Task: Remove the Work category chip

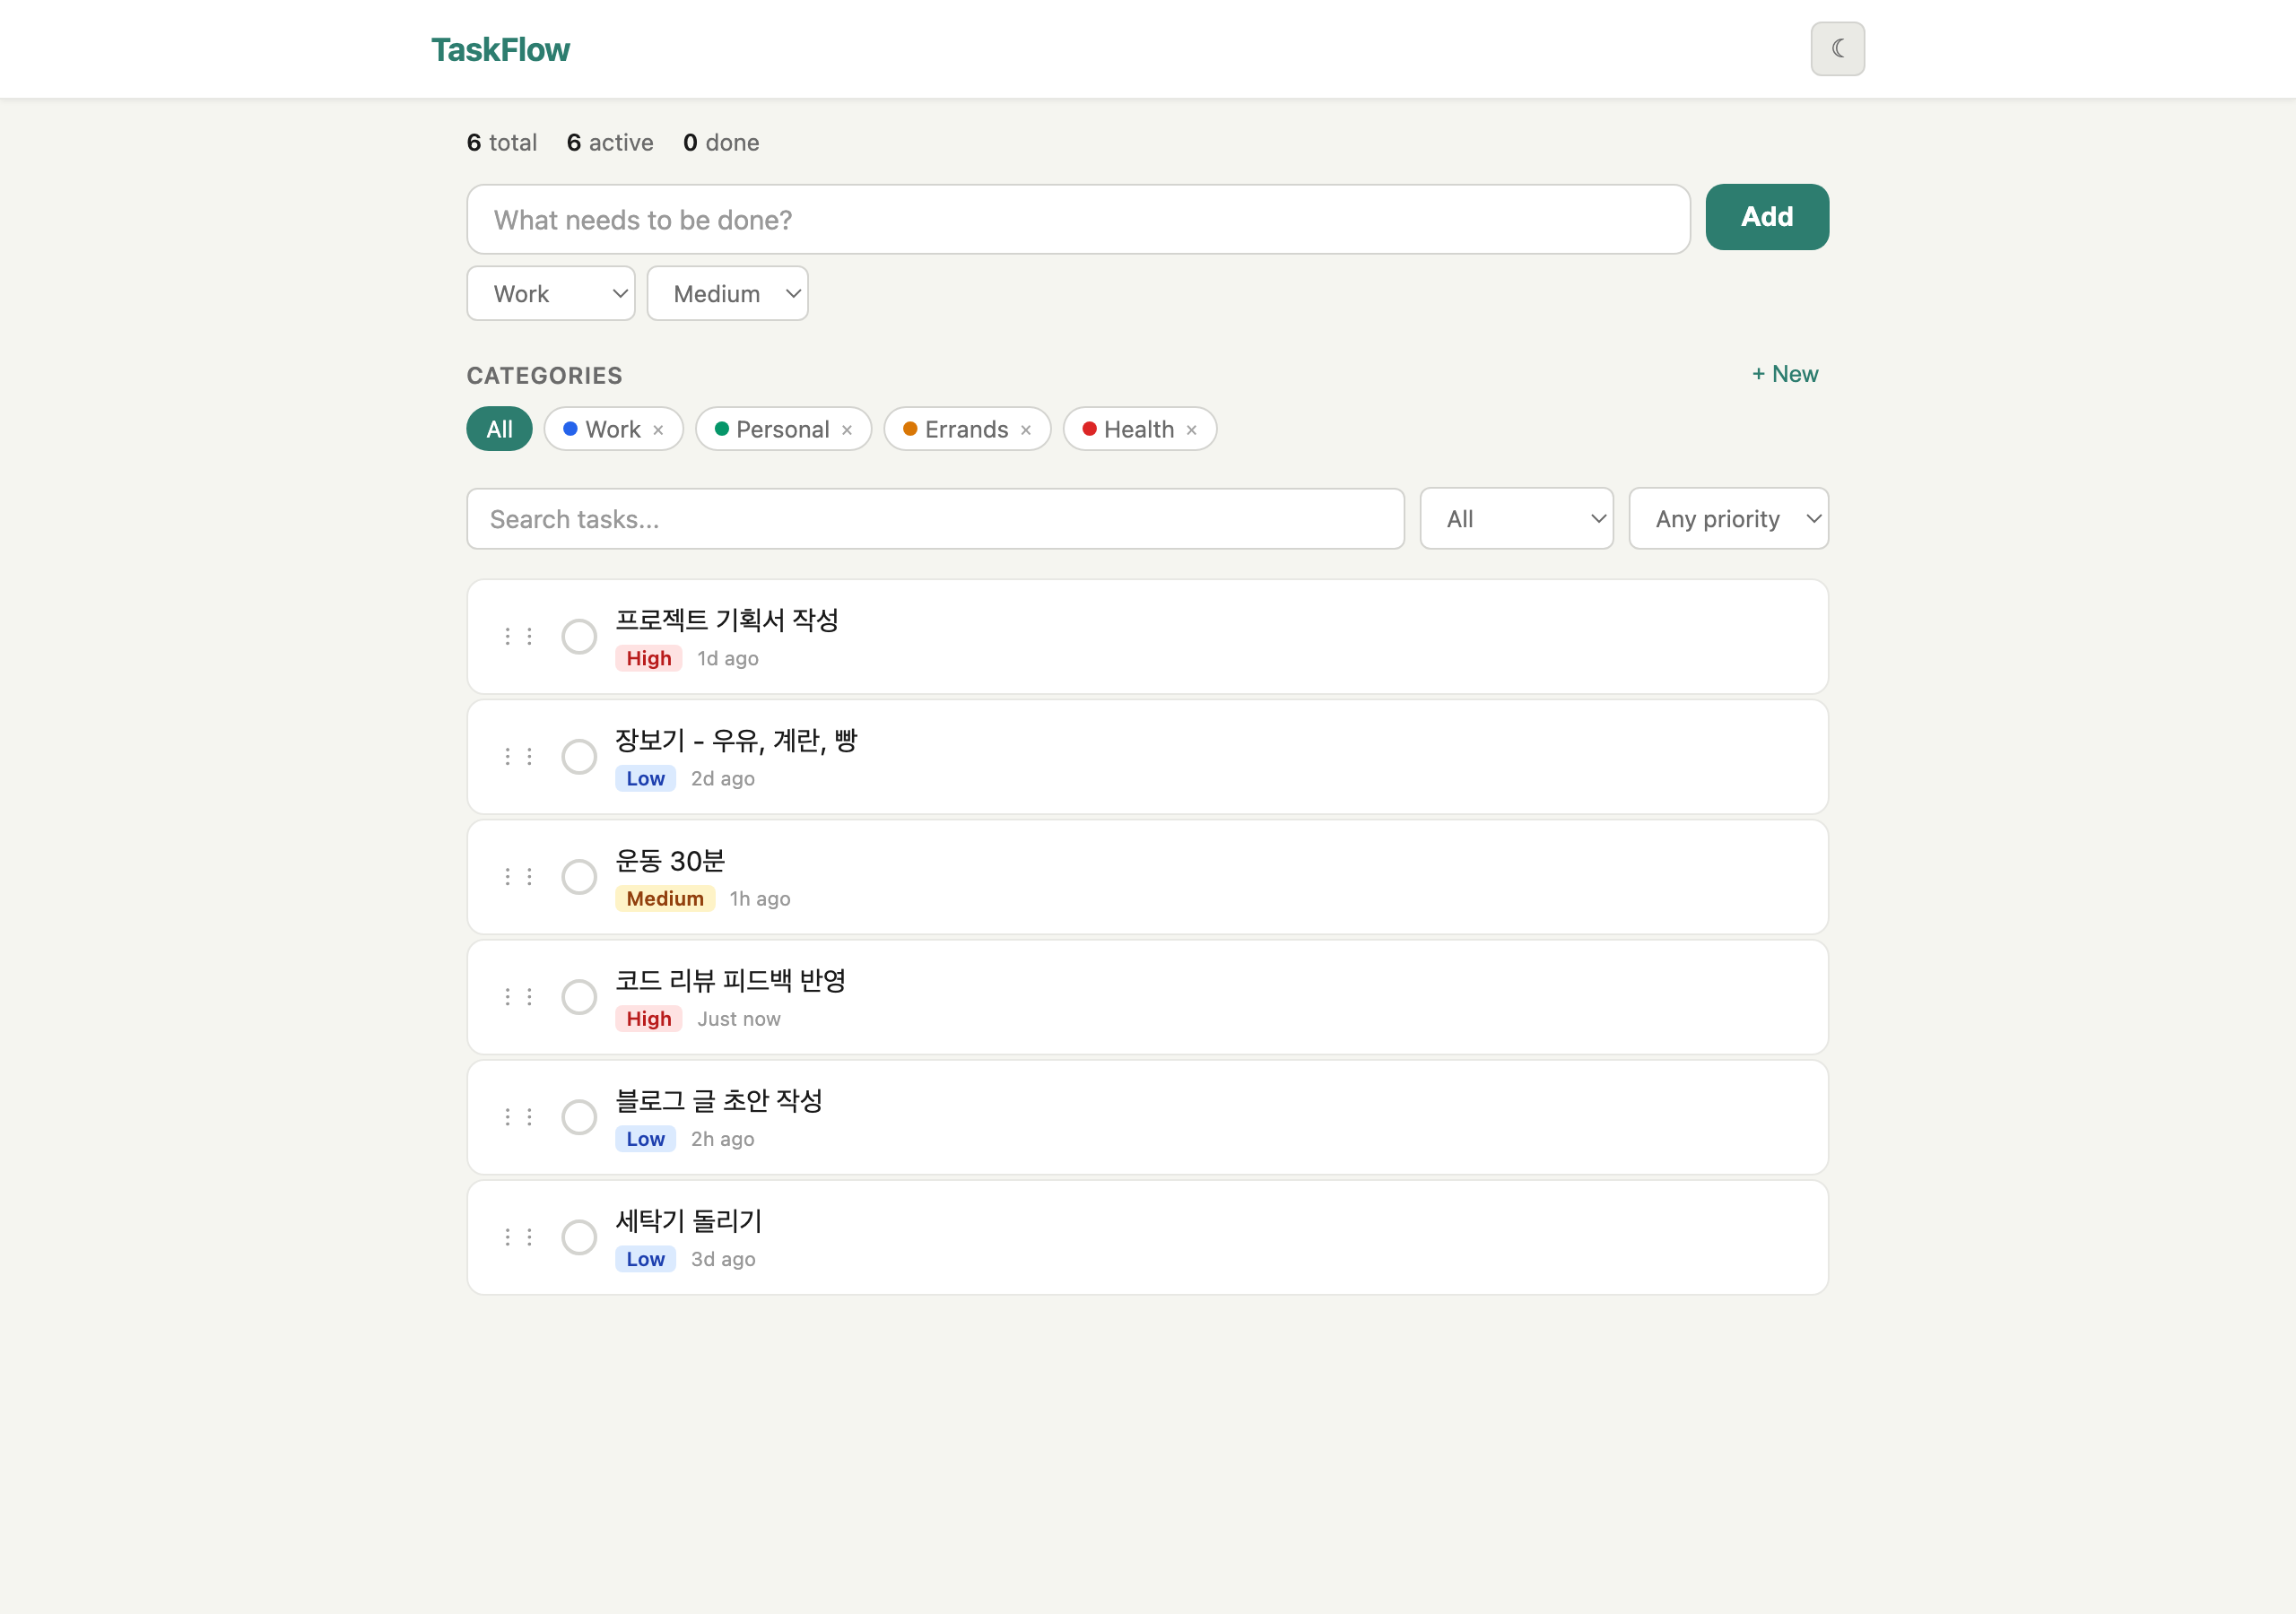Action: coord(658,429)
